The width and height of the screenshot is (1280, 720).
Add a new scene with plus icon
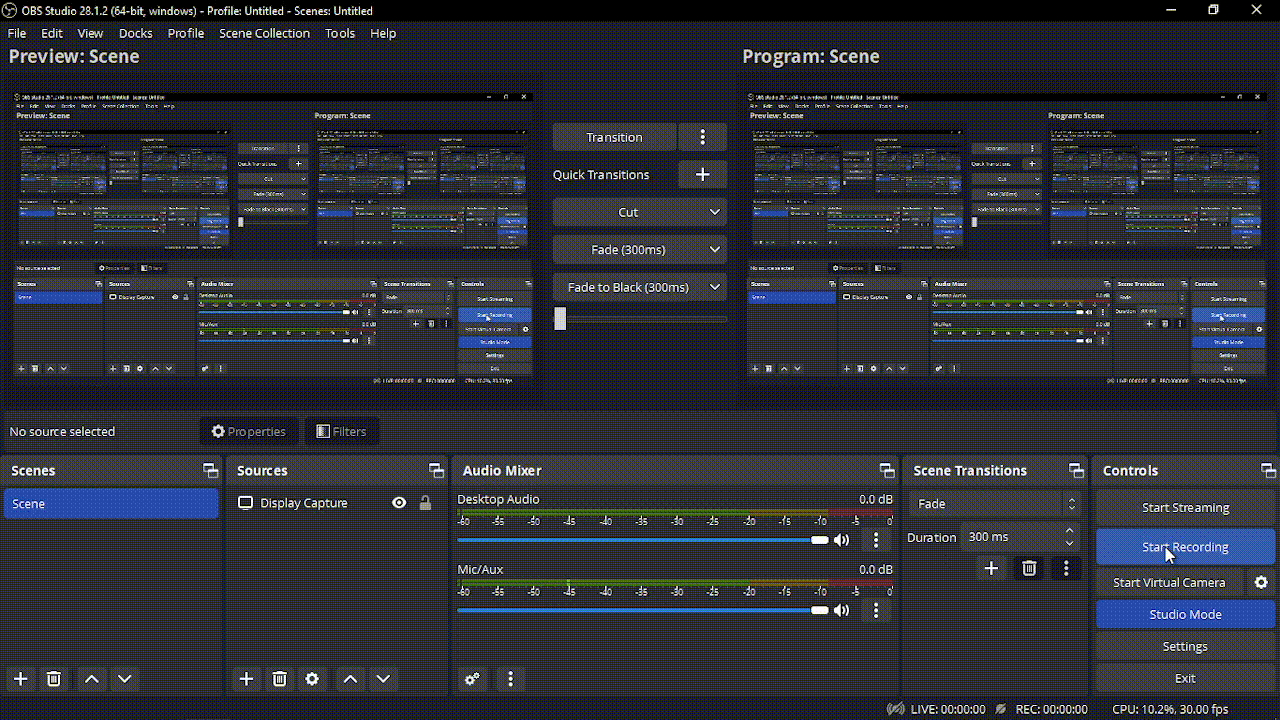[20, 679]
